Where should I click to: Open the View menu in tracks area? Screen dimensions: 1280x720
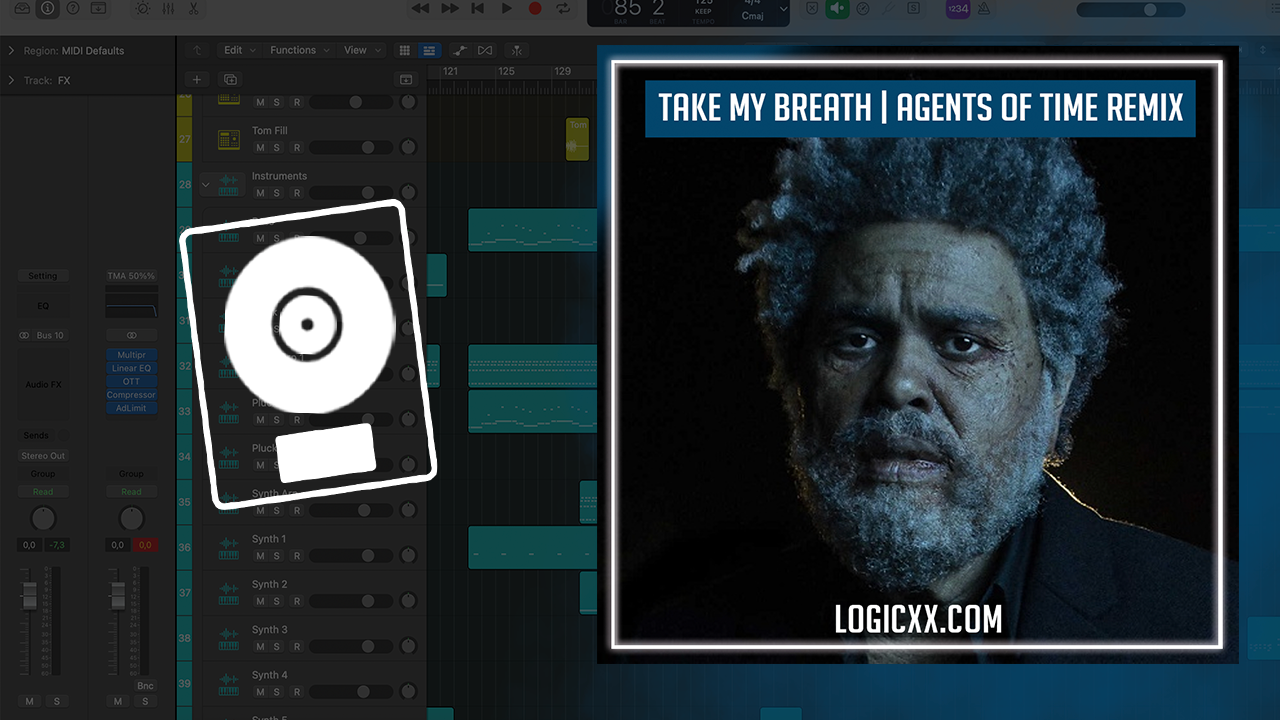click(359, 50)
